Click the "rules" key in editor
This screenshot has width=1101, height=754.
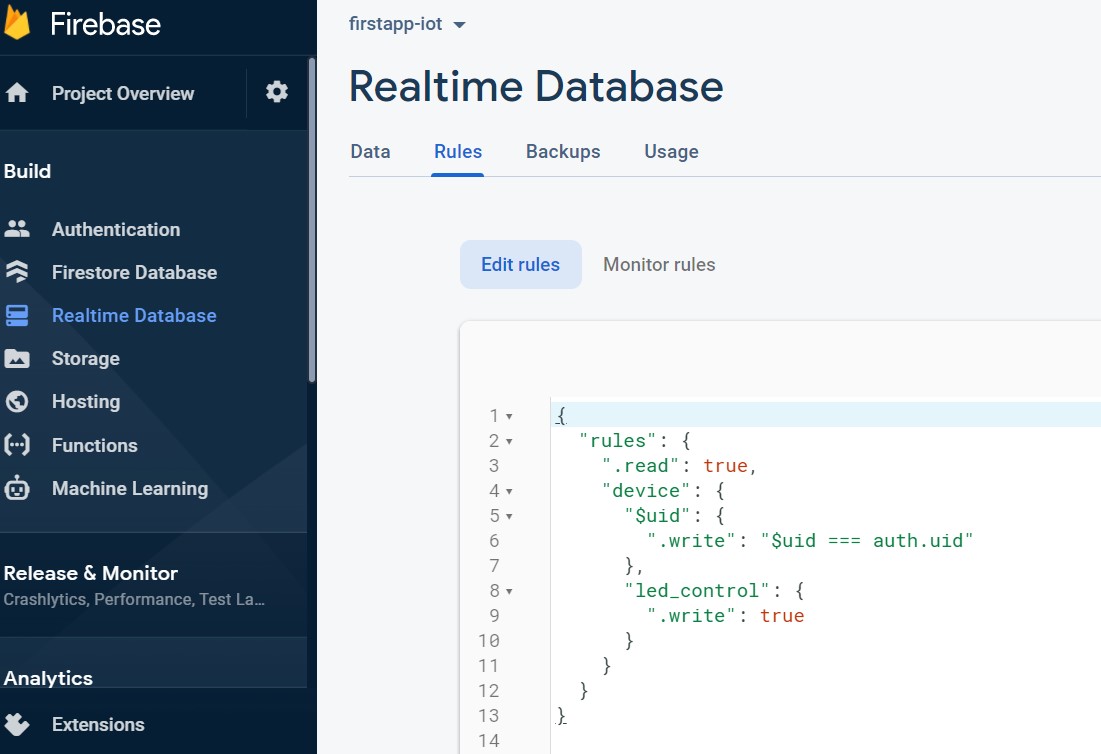[x=617, y=441]
